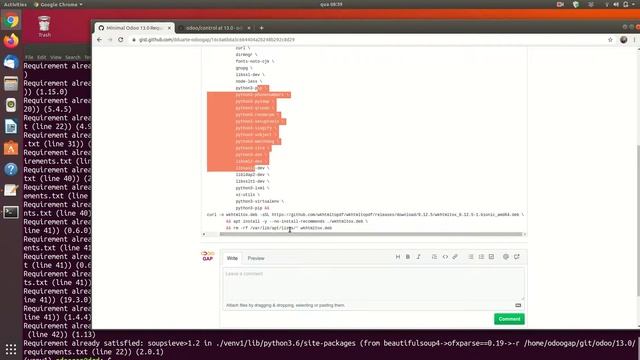The height and width of the screenshot is (360, 640).
Task: Open the clock in the top bar
Action: pyautogui.click(x=331, y=4)
